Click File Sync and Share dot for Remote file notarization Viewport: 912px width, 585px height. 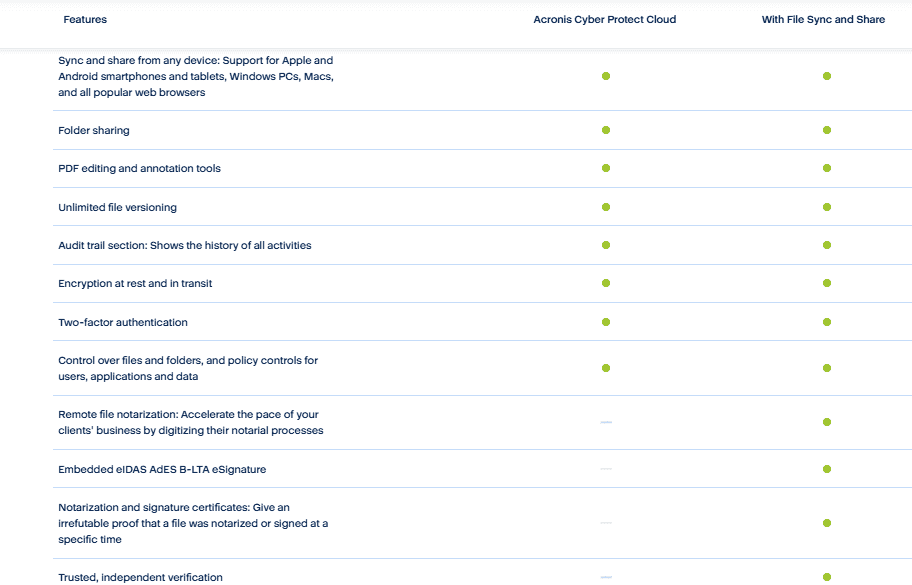point(827,422)
